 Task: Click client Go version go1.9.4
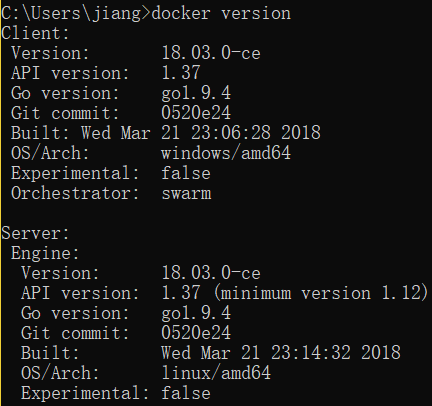pyautogui.click(x=196, y=94)
